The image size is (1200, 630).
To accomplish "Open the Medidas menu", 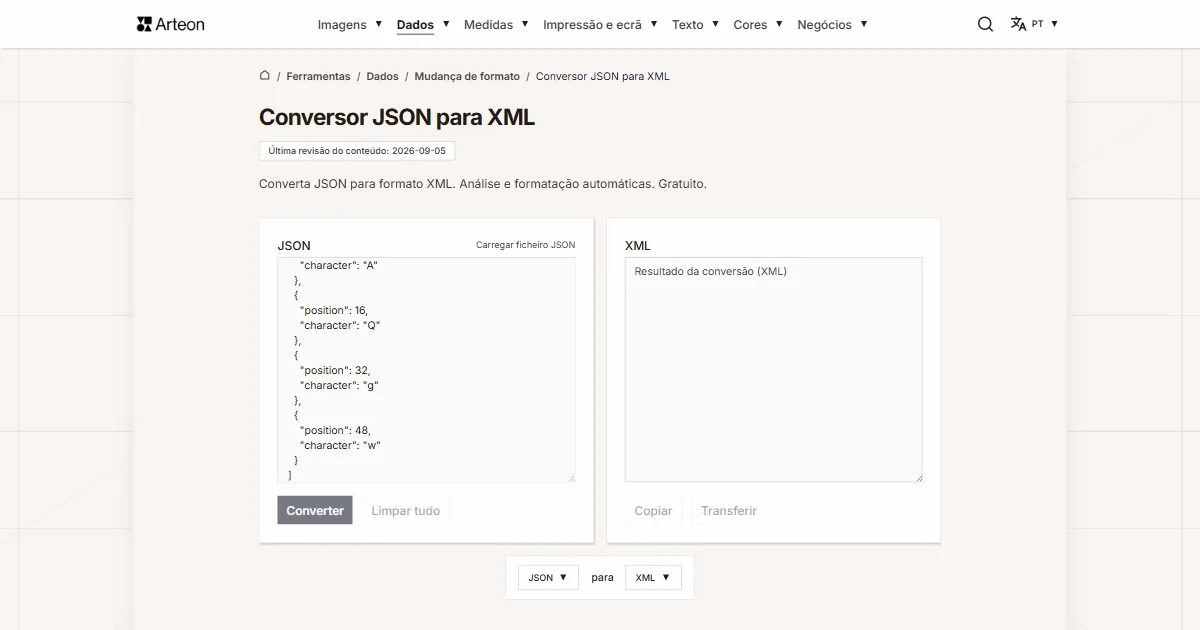I will 496,24.
